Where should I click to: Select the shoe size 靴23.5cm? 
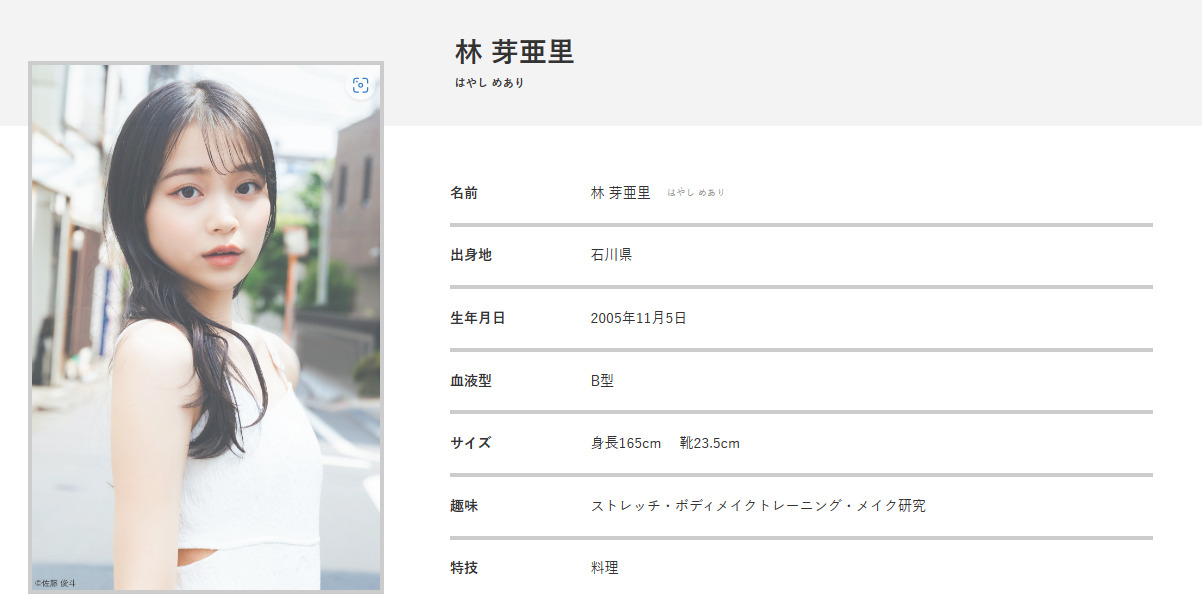pyautogui.click(x=709, y=443)
